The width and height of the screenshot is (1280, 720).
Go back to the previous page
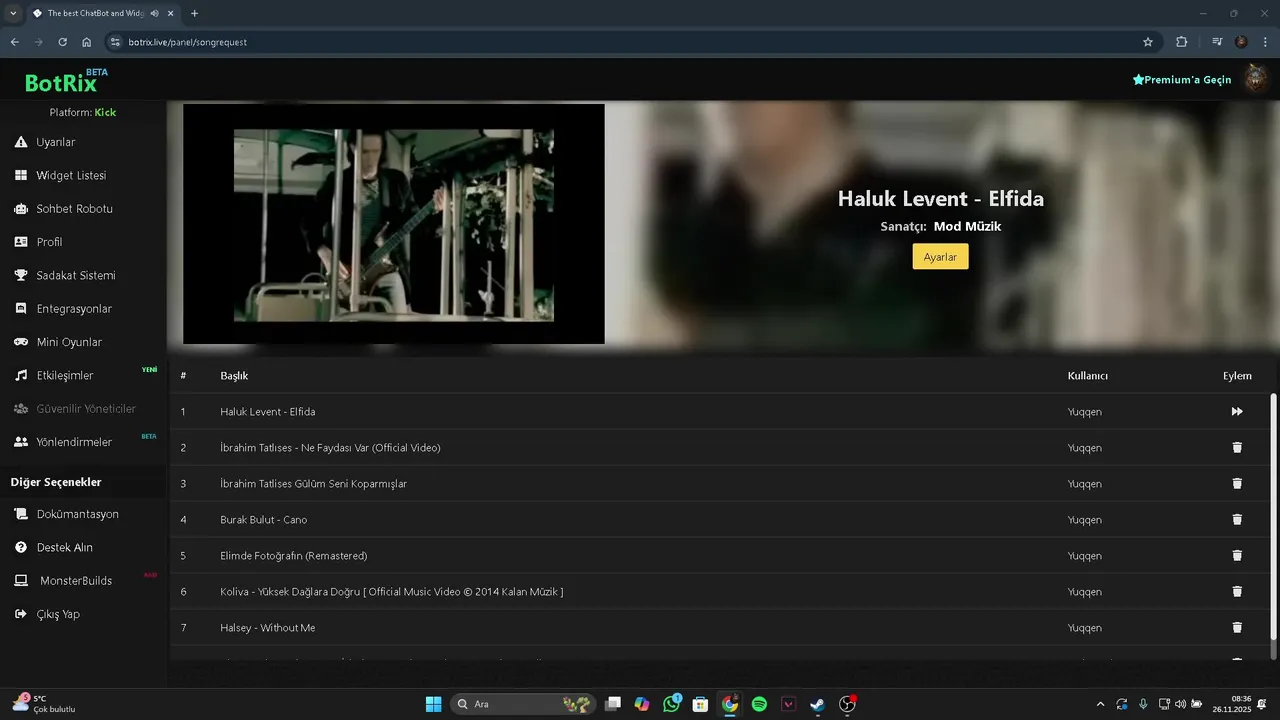(x=14, y=42)
